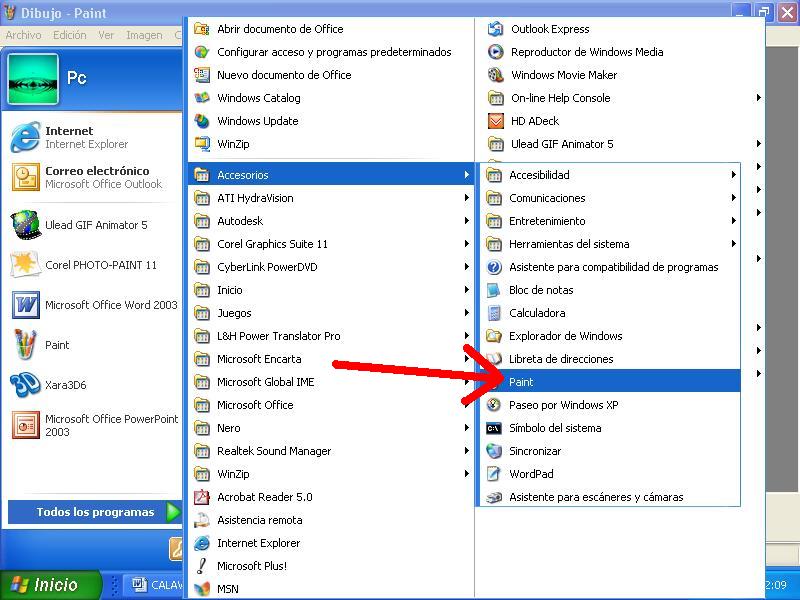The image size is (800, 600).
Task: Launch Internet Explorer from programs list
Action: tap(331, 542)
